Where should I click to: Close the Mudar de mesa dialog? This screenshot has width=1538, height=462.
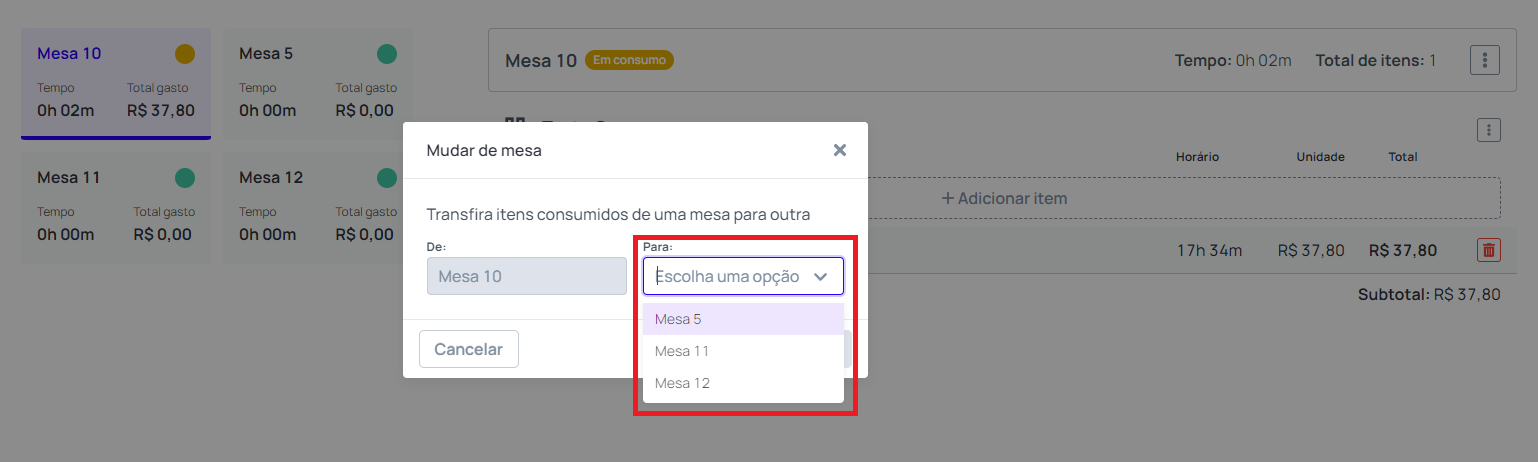point(840,150)
